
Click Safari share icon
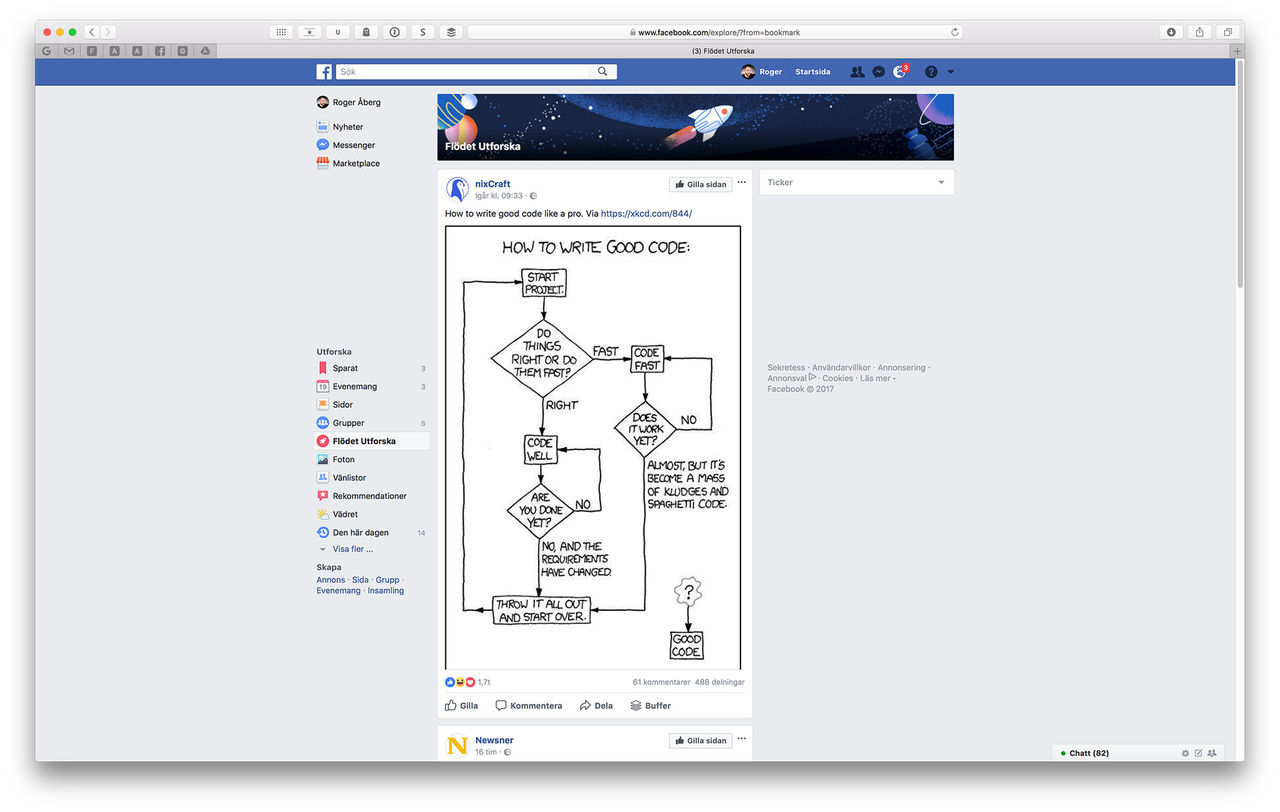[x=1200, y=32]
